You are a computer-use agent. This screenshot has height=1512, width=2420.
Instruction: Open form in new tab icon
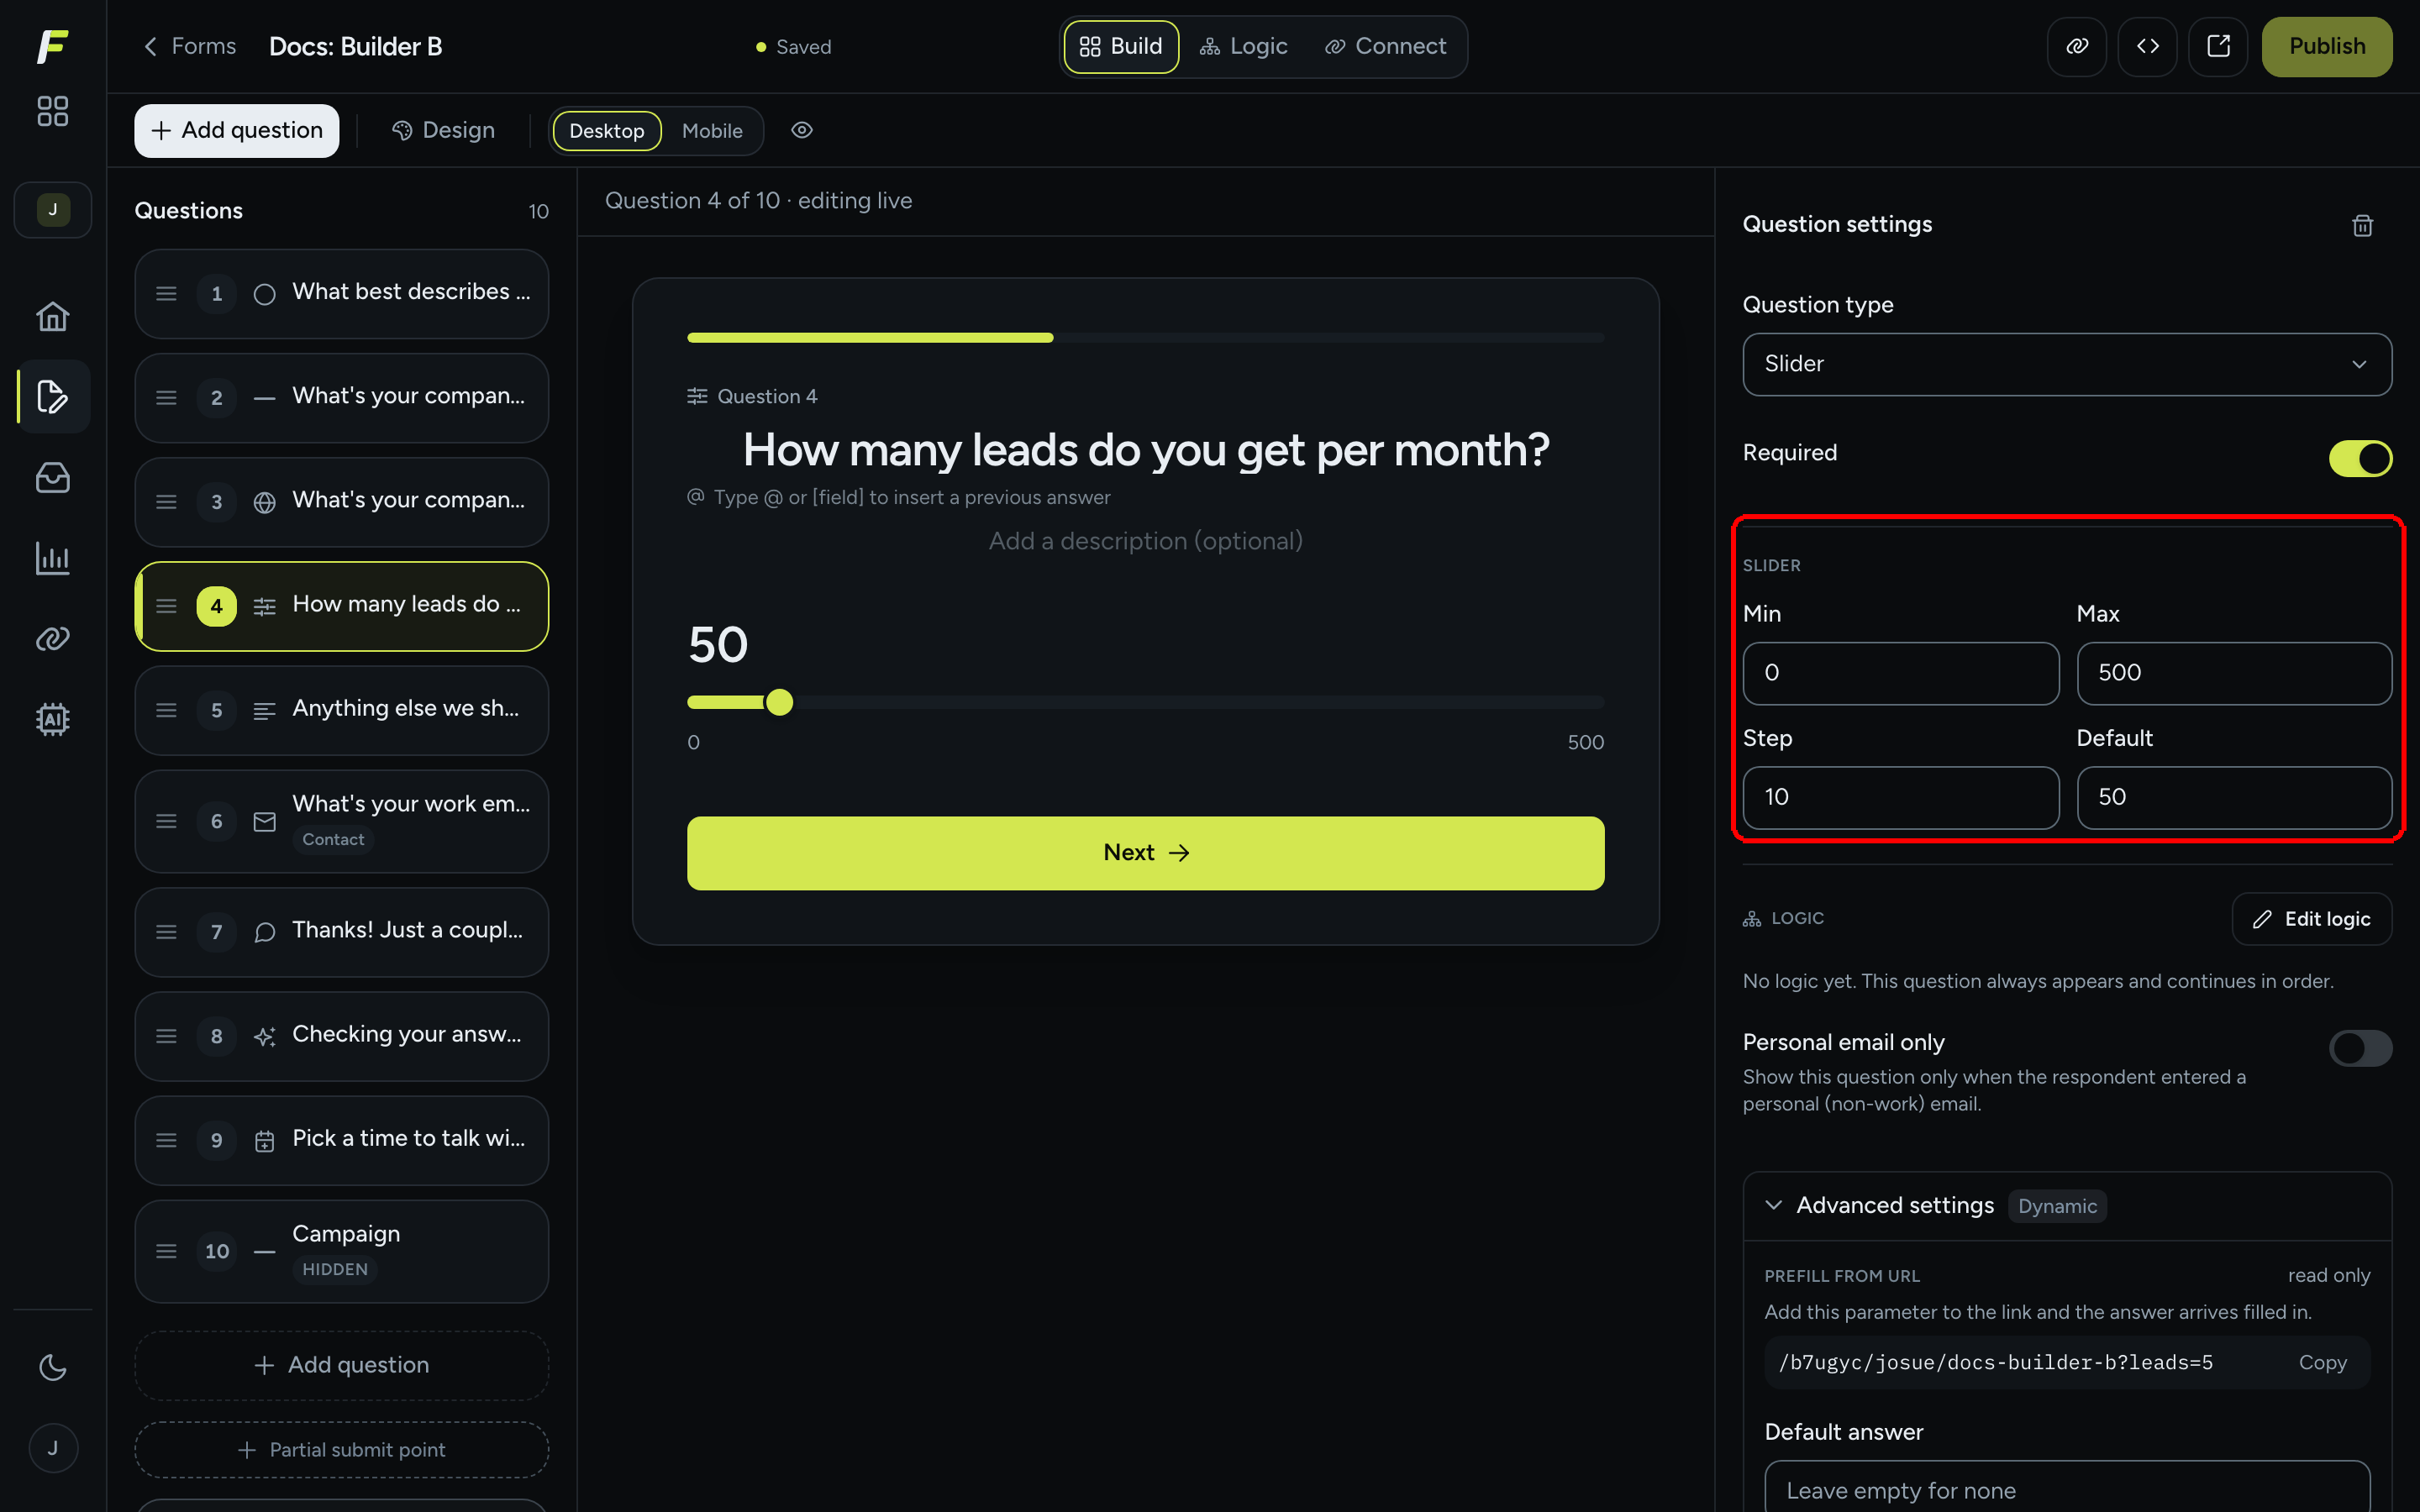click(x=2218, y=46)
